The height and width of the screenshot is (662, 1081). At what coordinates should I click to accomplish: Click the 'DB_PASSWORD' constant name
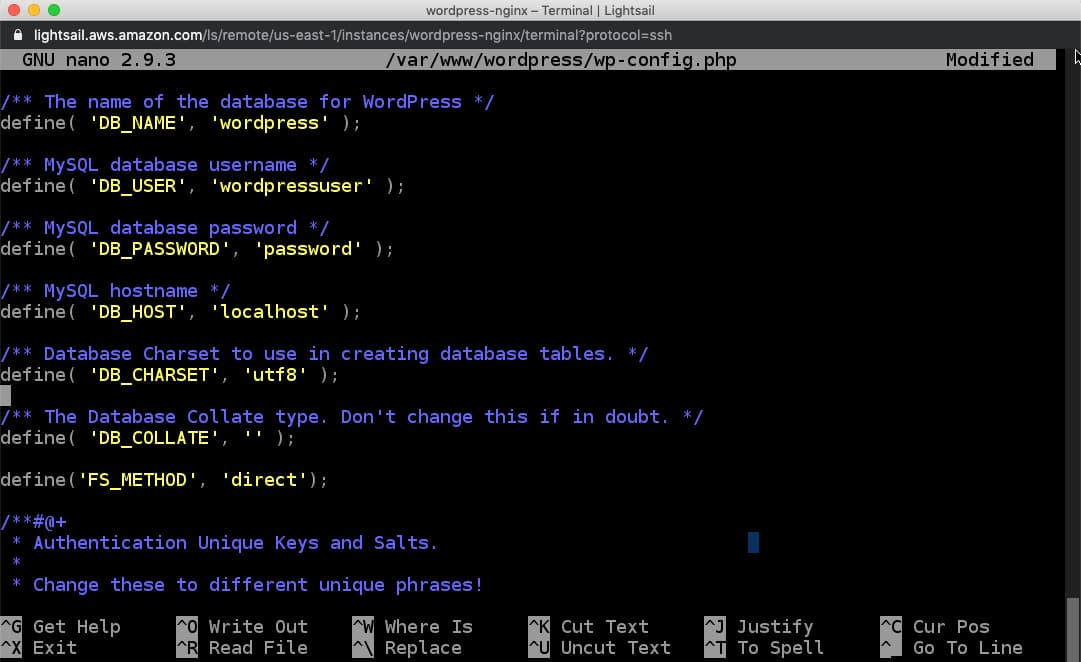[160, 248]
